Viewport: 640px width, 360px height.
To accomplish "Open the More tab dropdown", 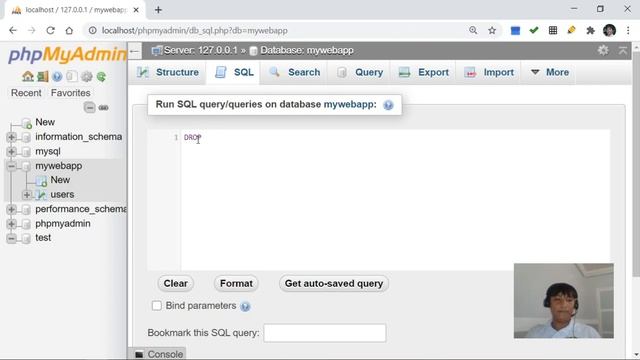I will (x=549, y=72).
